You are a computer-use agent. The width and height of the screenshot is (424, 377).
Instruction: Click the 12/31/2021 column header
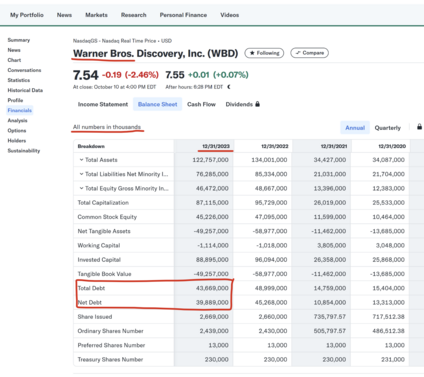click(x=334, y=146)
